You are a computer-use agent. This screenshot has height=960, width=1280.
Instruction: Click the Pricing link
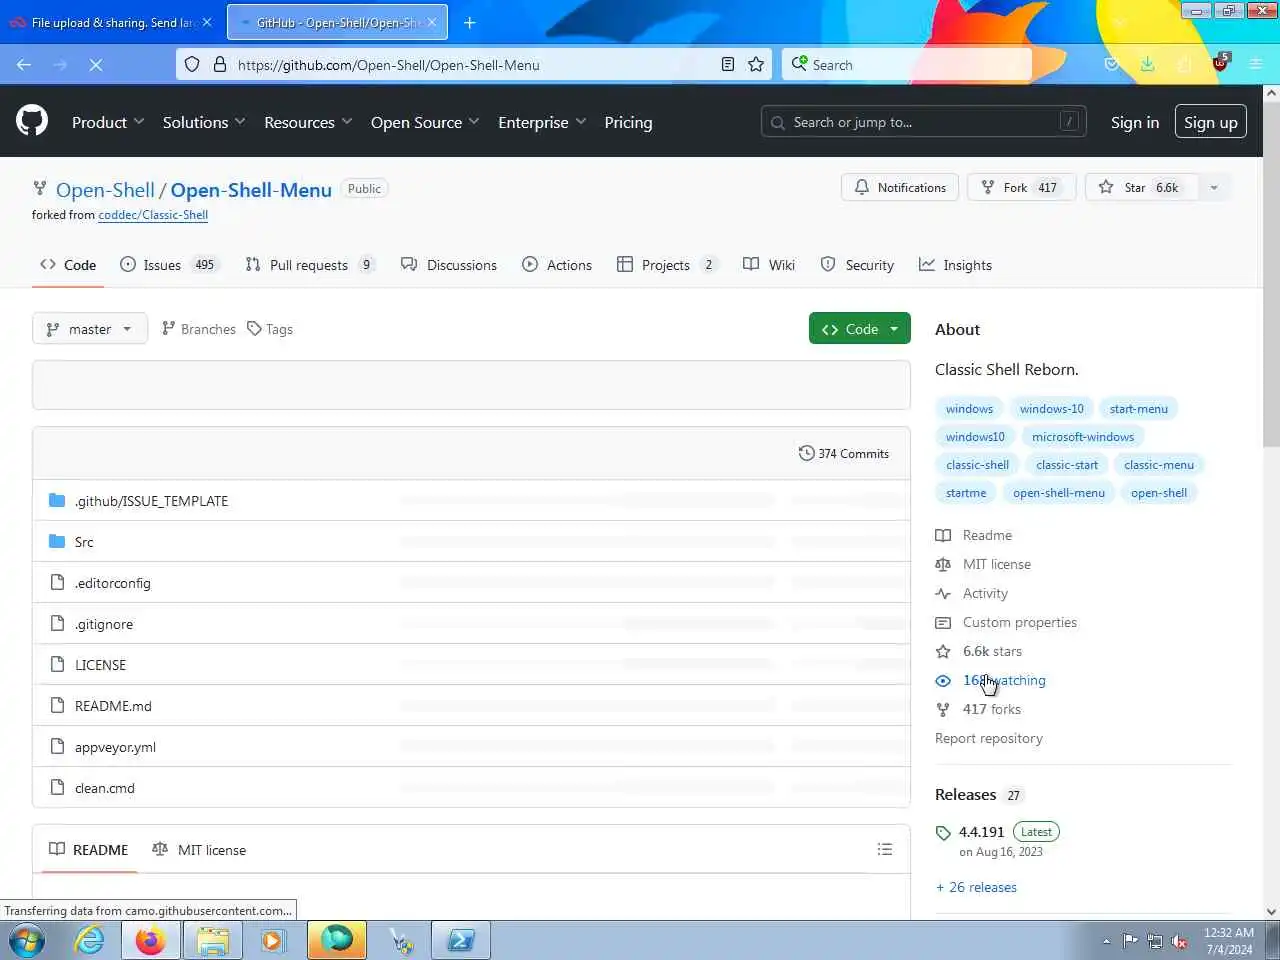click(628, 122)
